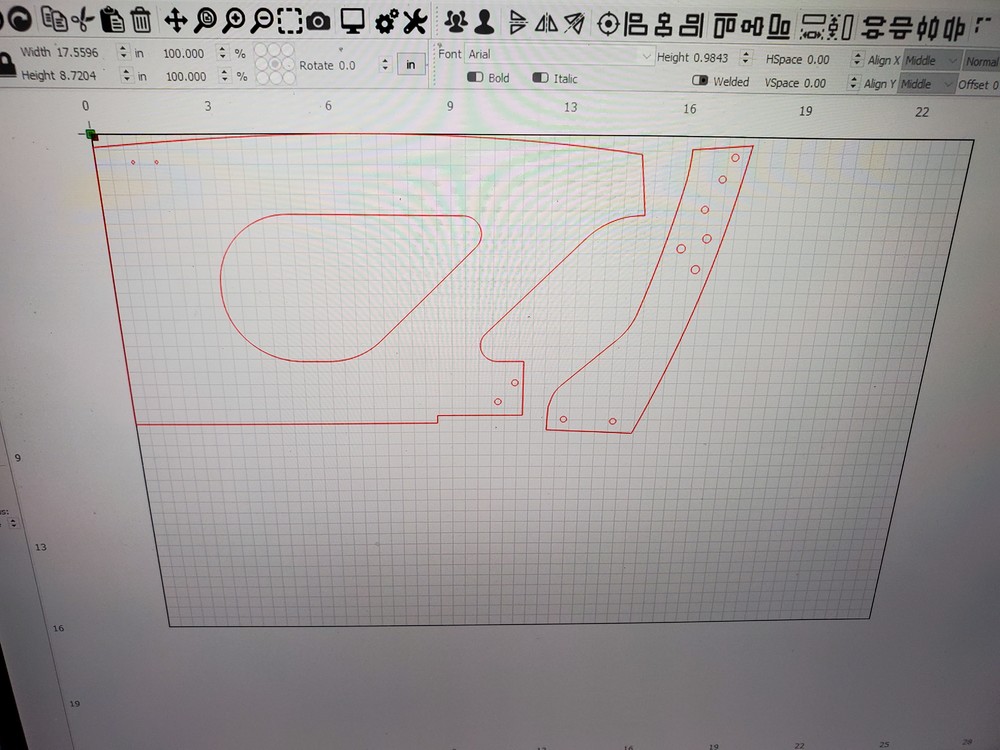Click the last Distribute horizontally icon
The width and height of the screenshot is (1000, 750).
[953, 29]
